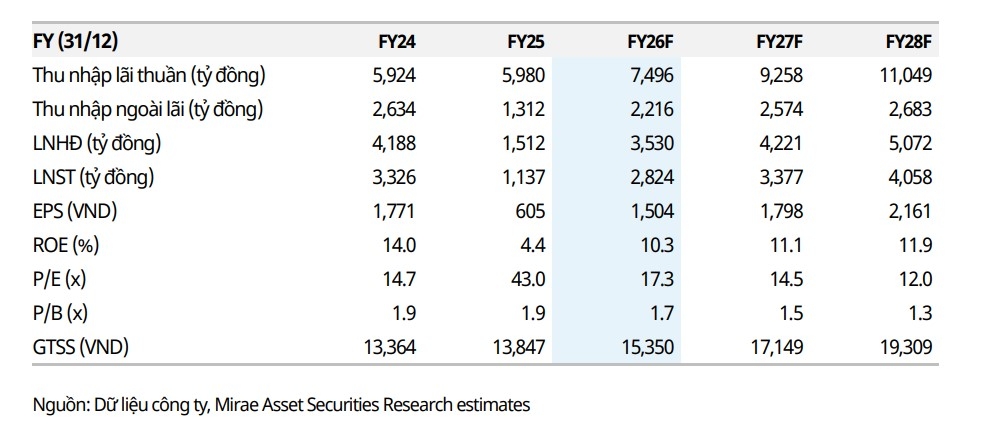Select the highlighted FY26F column header
The height and width of the screenshot is (437, 998).
pos(650,41)
